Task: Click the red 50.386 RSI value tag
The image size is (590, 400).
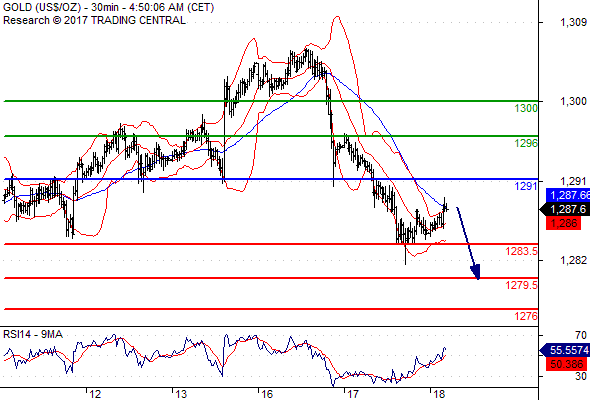Action: pyautogui.click(x=566, y=364)
